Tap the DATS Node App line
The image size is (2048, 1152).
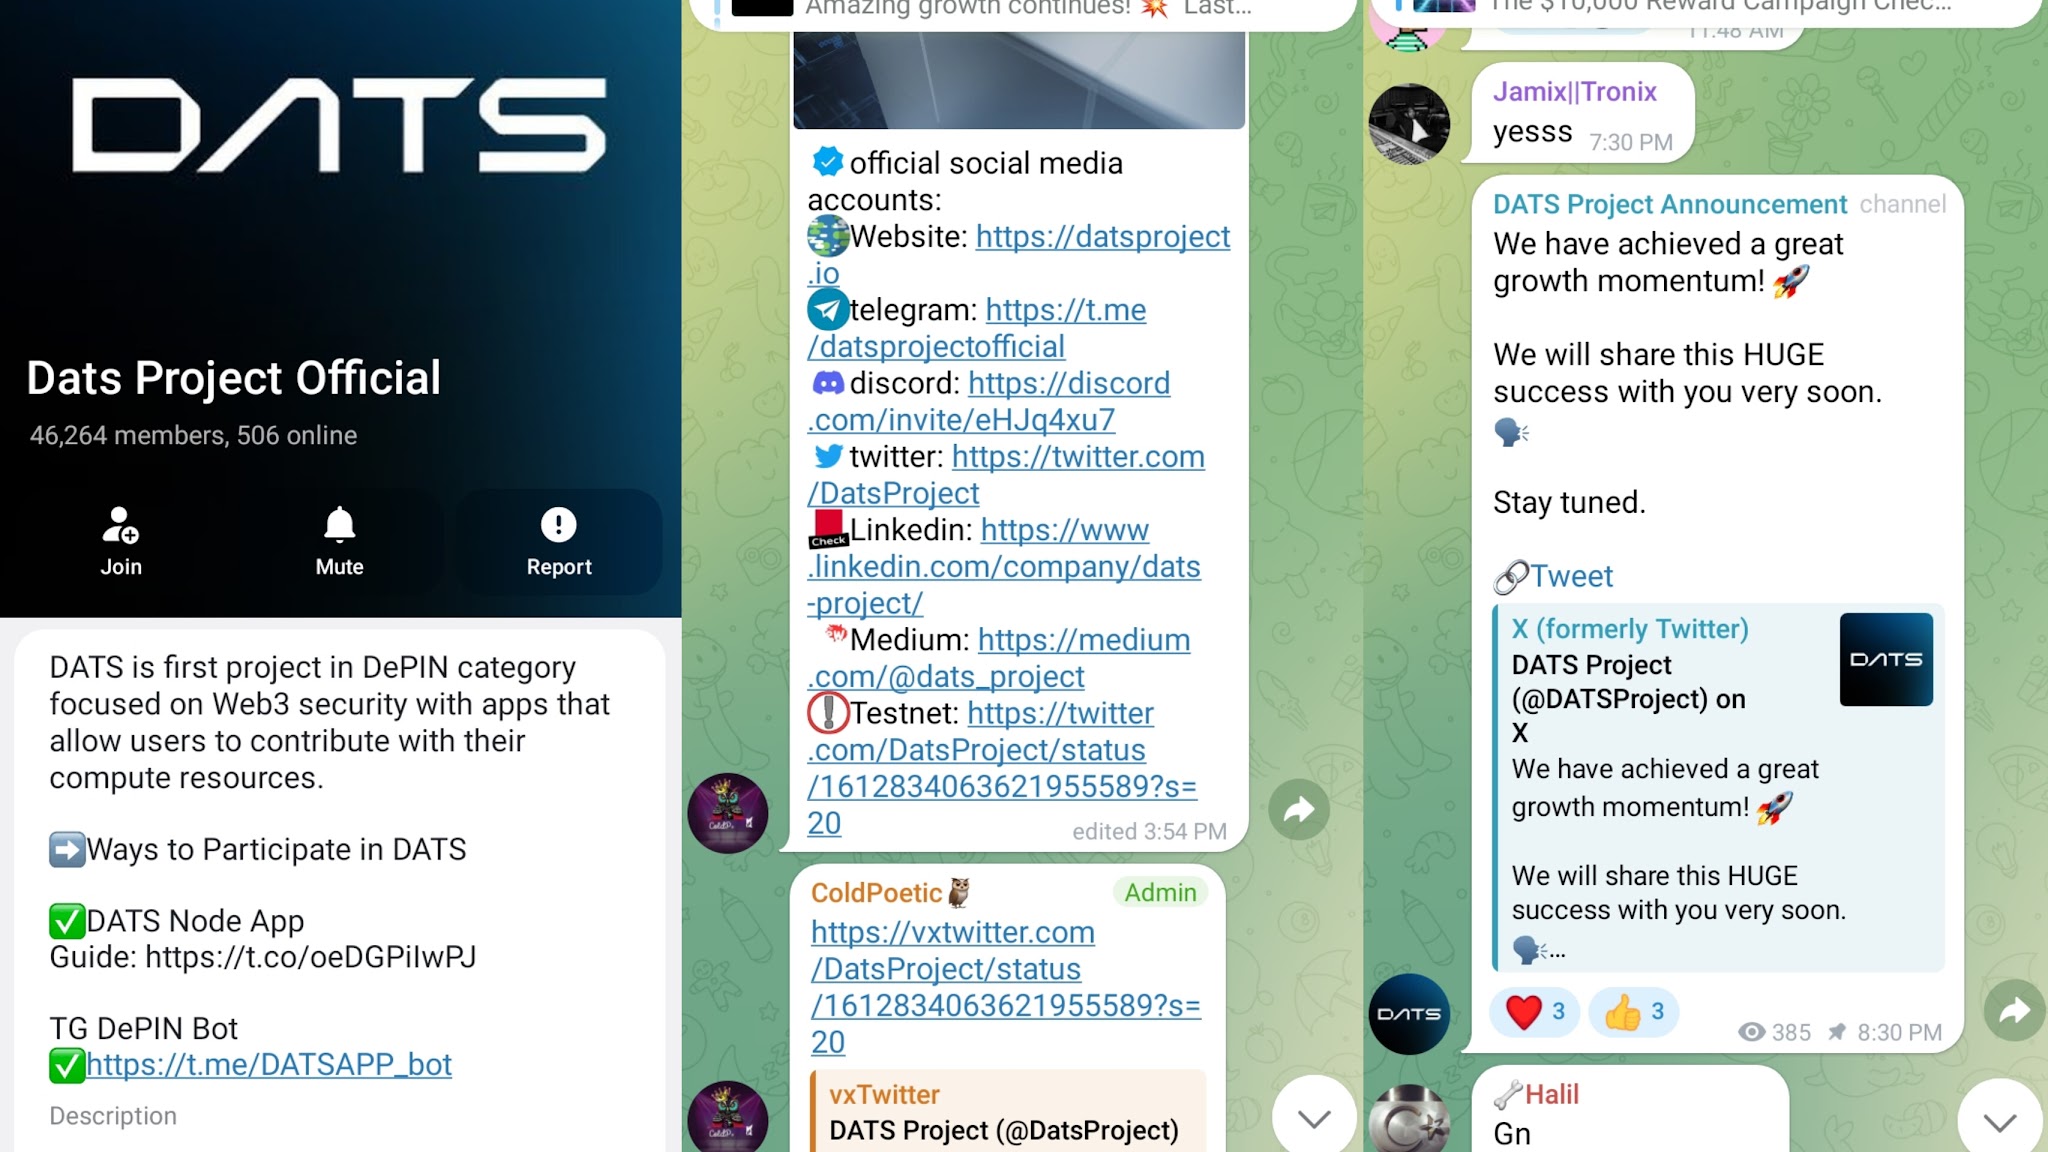click(177, 921)
